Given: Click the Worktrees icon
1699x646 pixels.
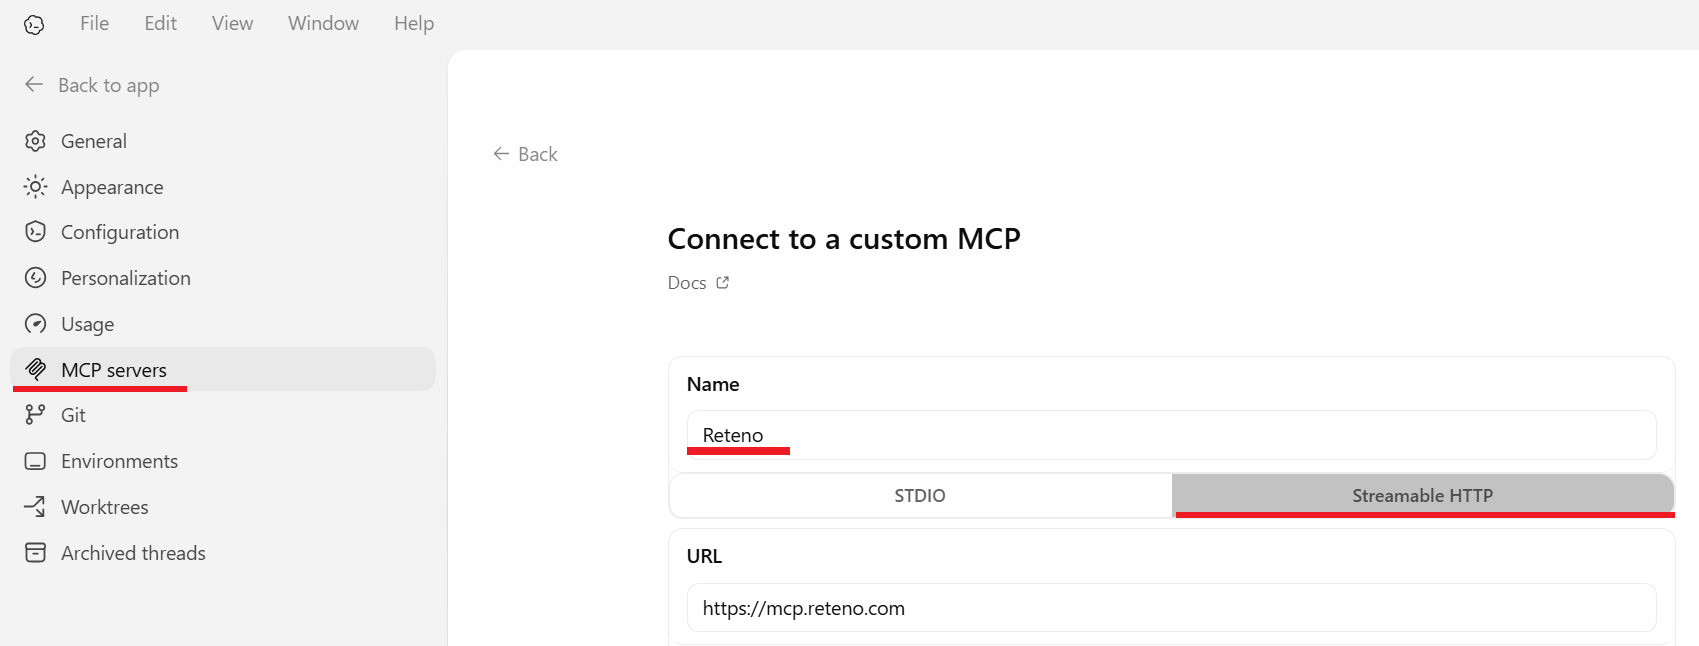Looking at the screenshot, I should point(36,507).
